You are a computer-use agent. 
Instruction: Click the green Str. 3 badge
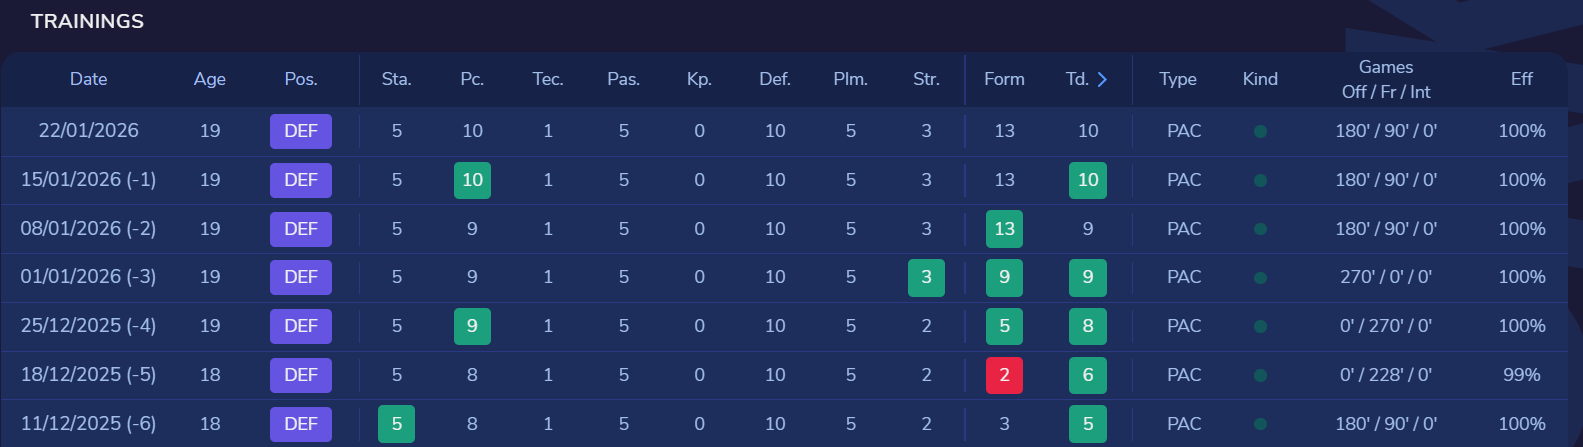(926, 277)
